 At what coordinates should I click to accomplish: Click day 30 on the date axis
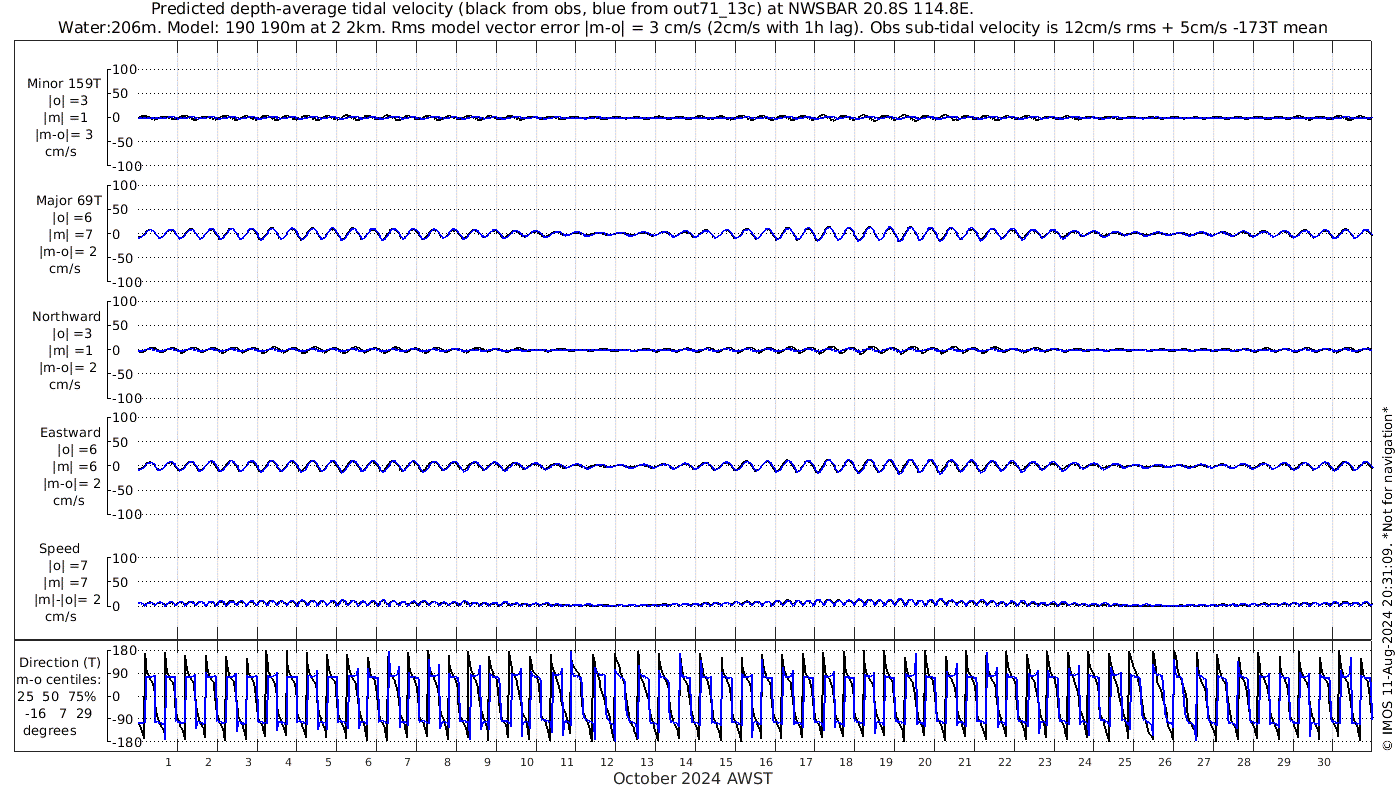click(x=1323, y=762)
